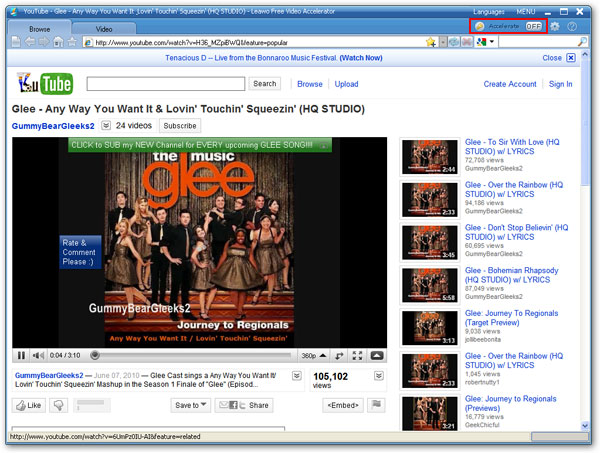Viewport: 600px width, 453px height.
Task: Click the Share button
Action: coord(244,405)
